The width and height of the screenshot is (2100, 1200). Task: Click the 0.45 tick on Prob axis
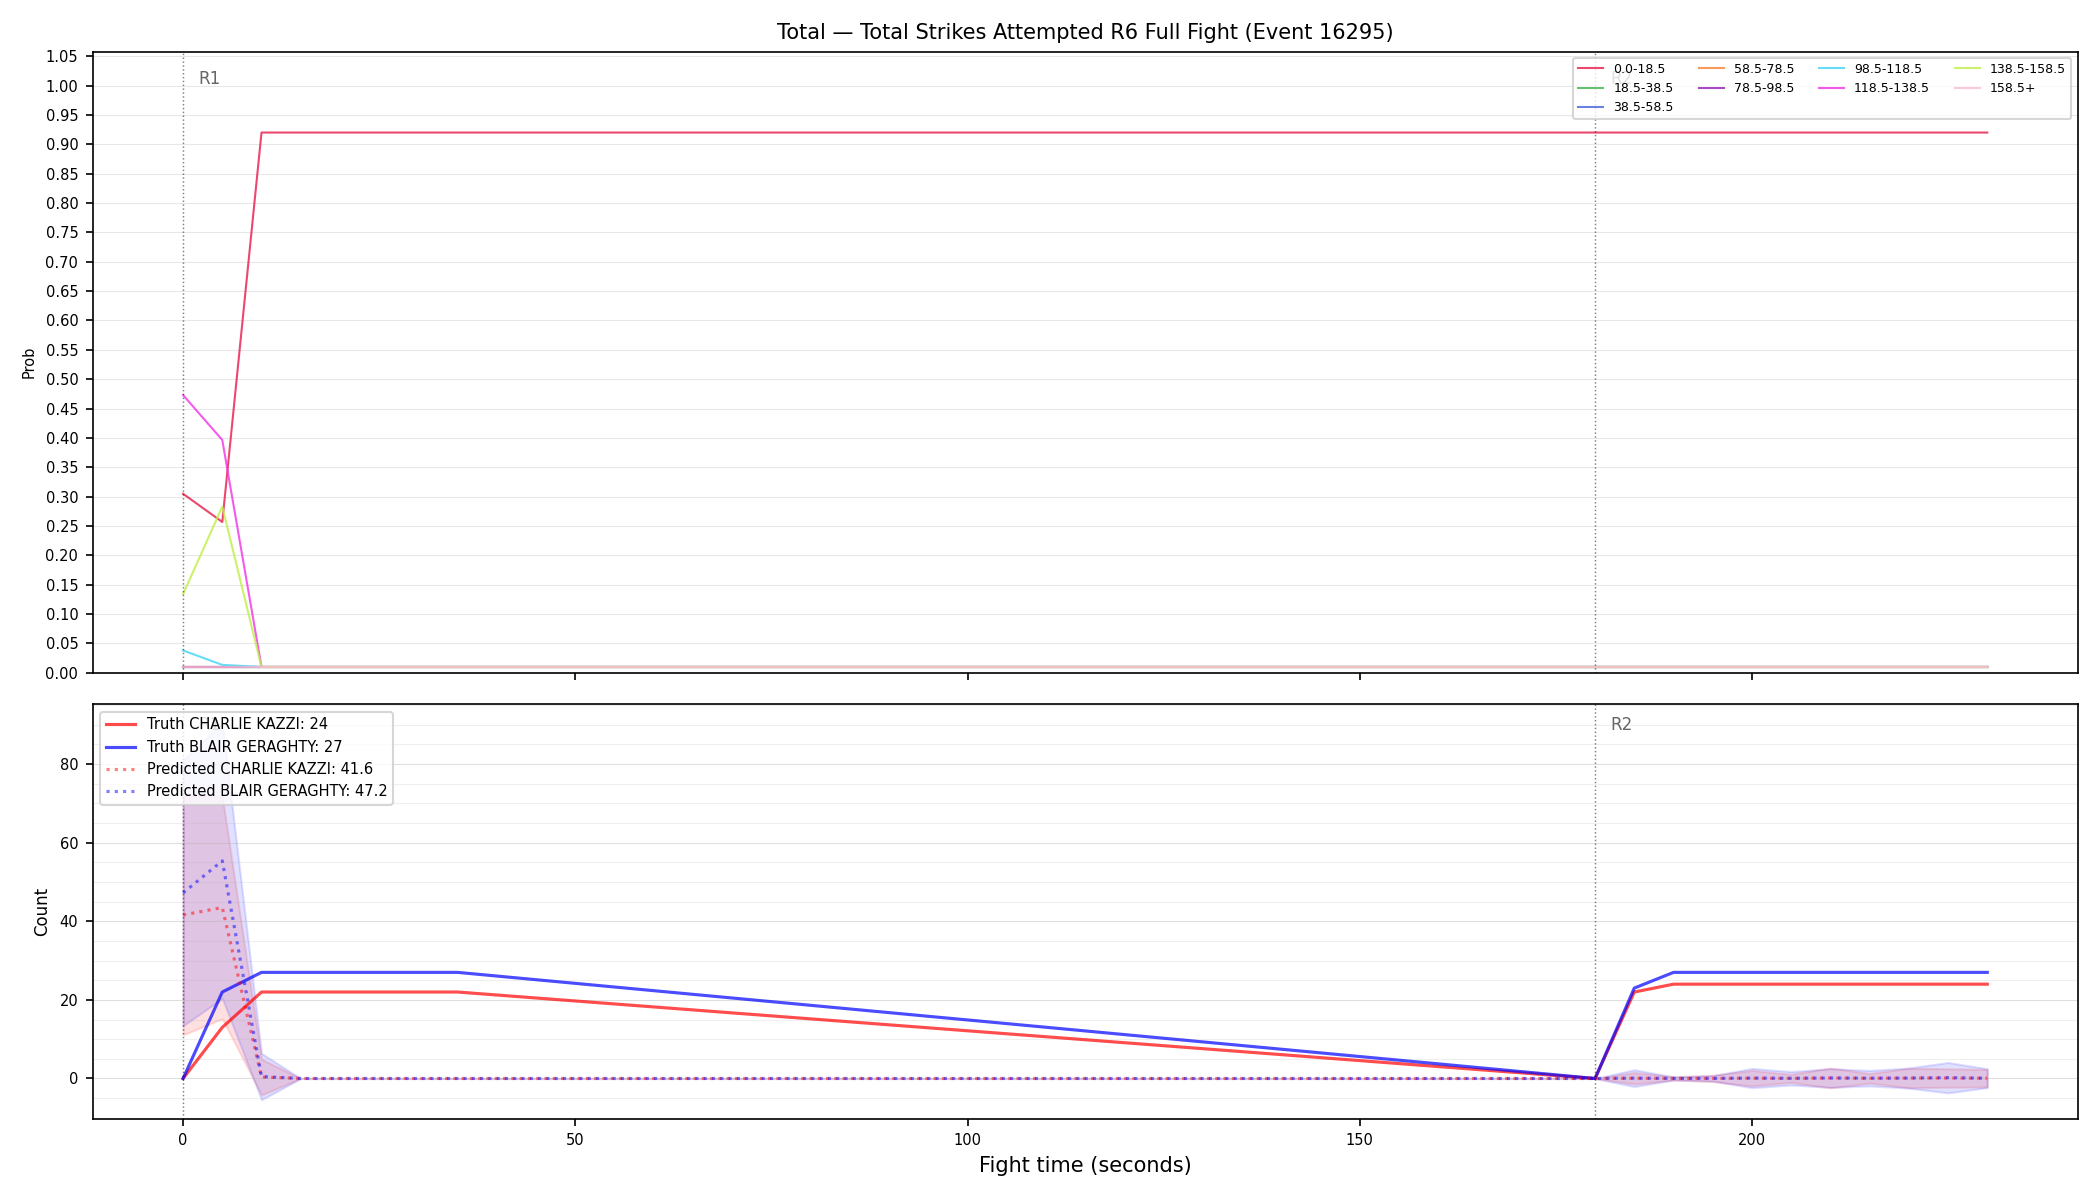click(62, 409)
